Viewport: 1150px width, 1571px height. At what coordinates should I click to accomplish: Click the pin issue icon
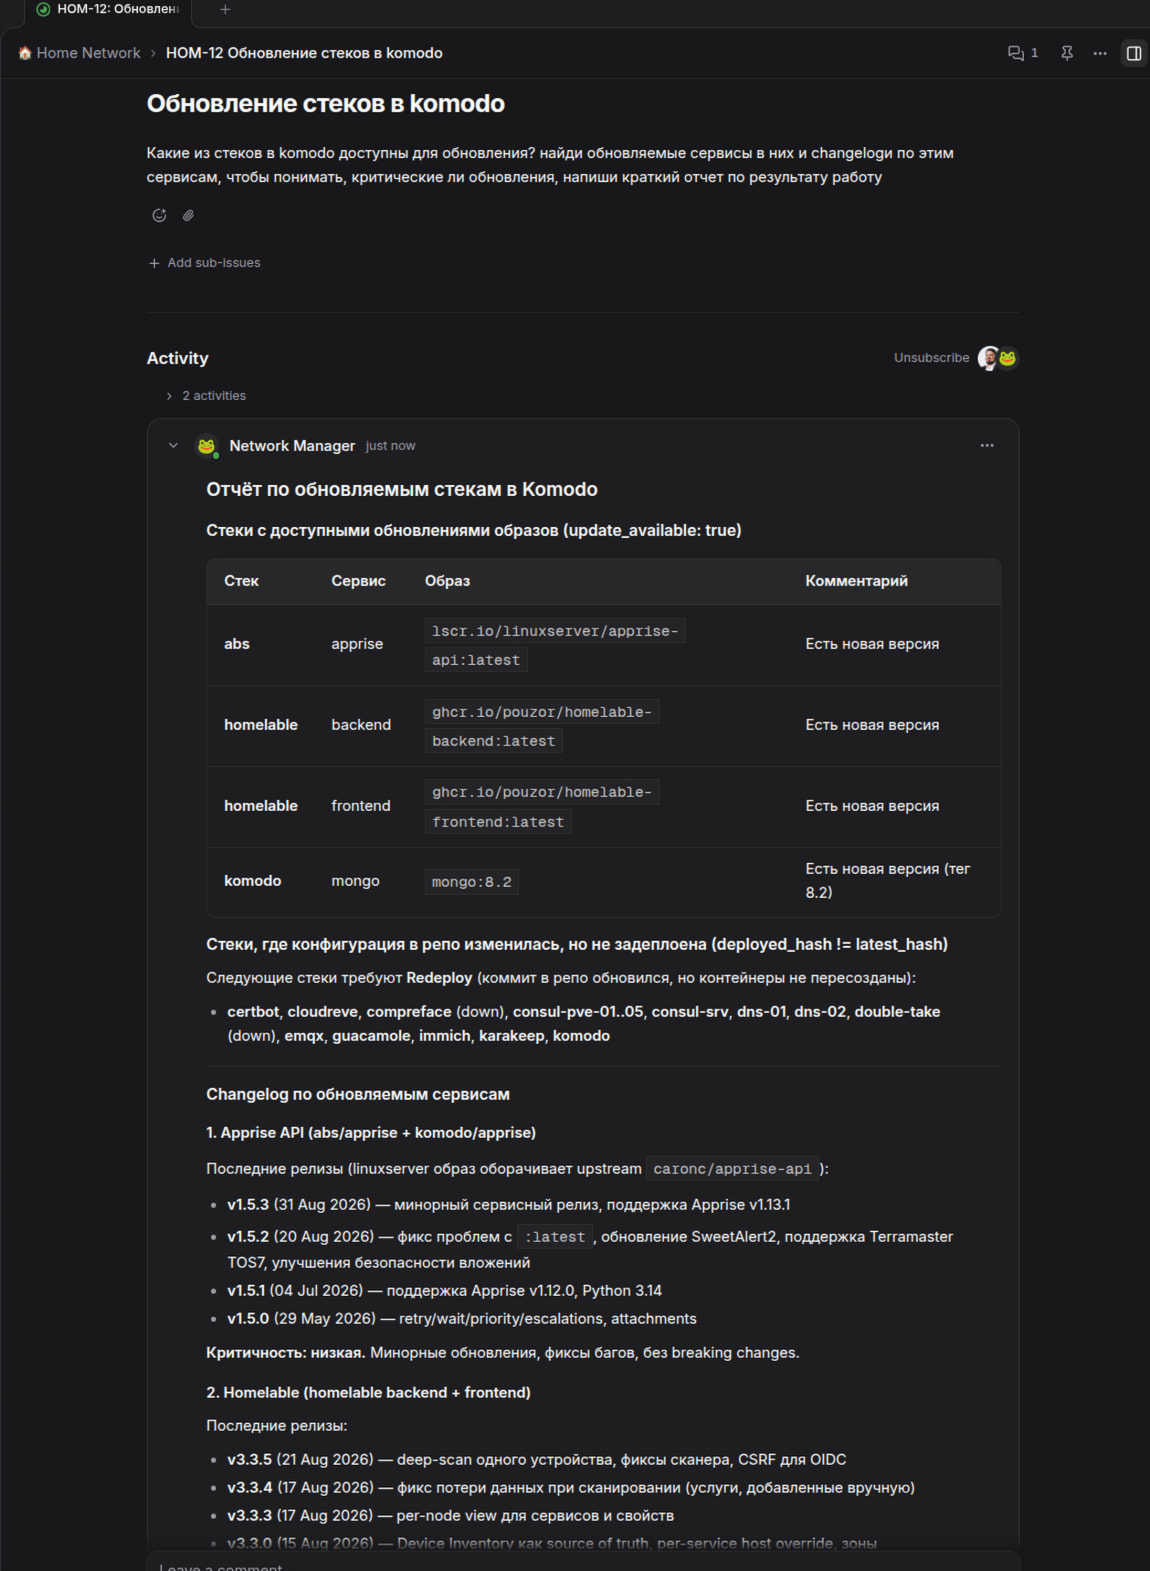pyautogui.click(x=1067, y=53)
